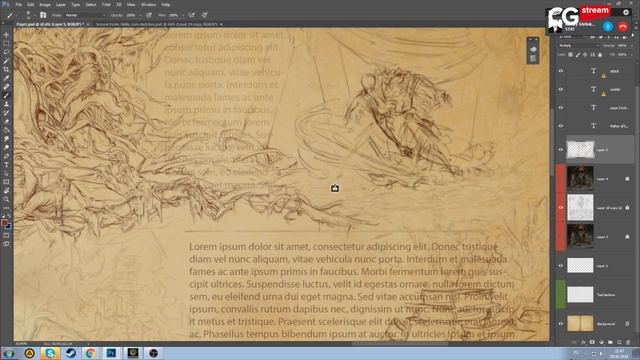Open Skype from the taskbar
Screen dimensions: 640x360
pos(50,353)
